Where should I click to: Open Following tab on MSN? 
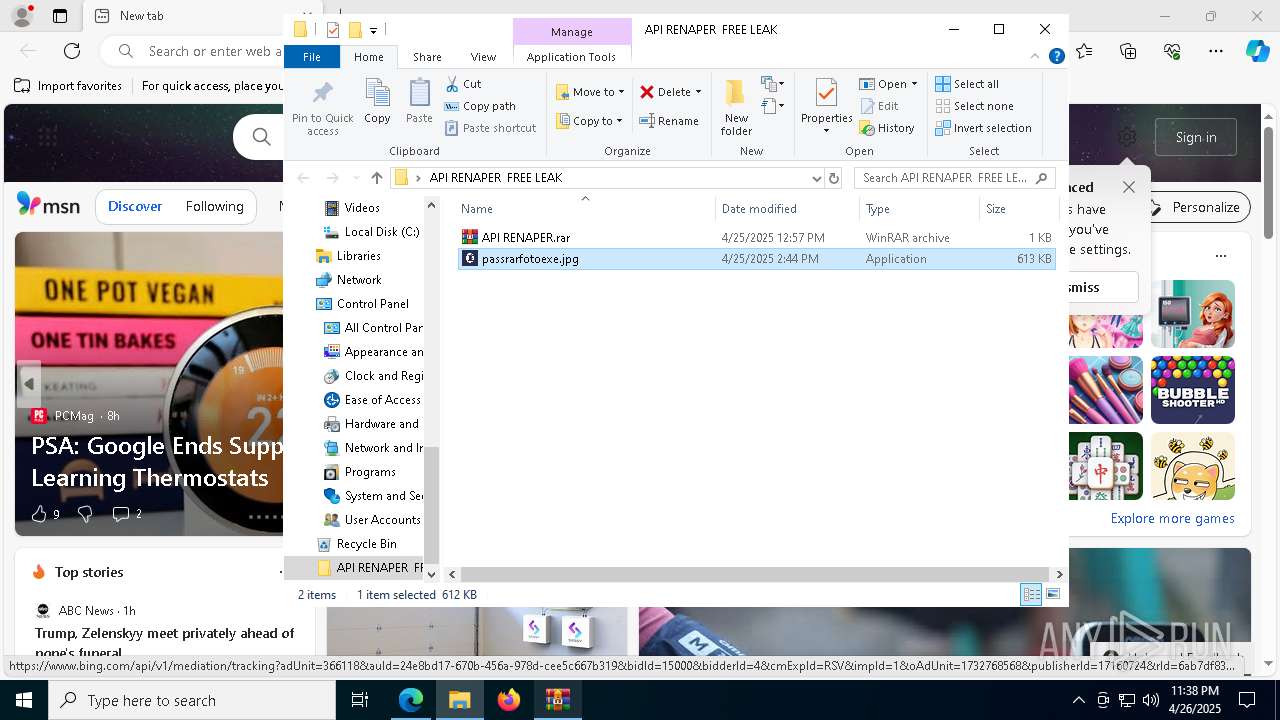pos(214,206)
